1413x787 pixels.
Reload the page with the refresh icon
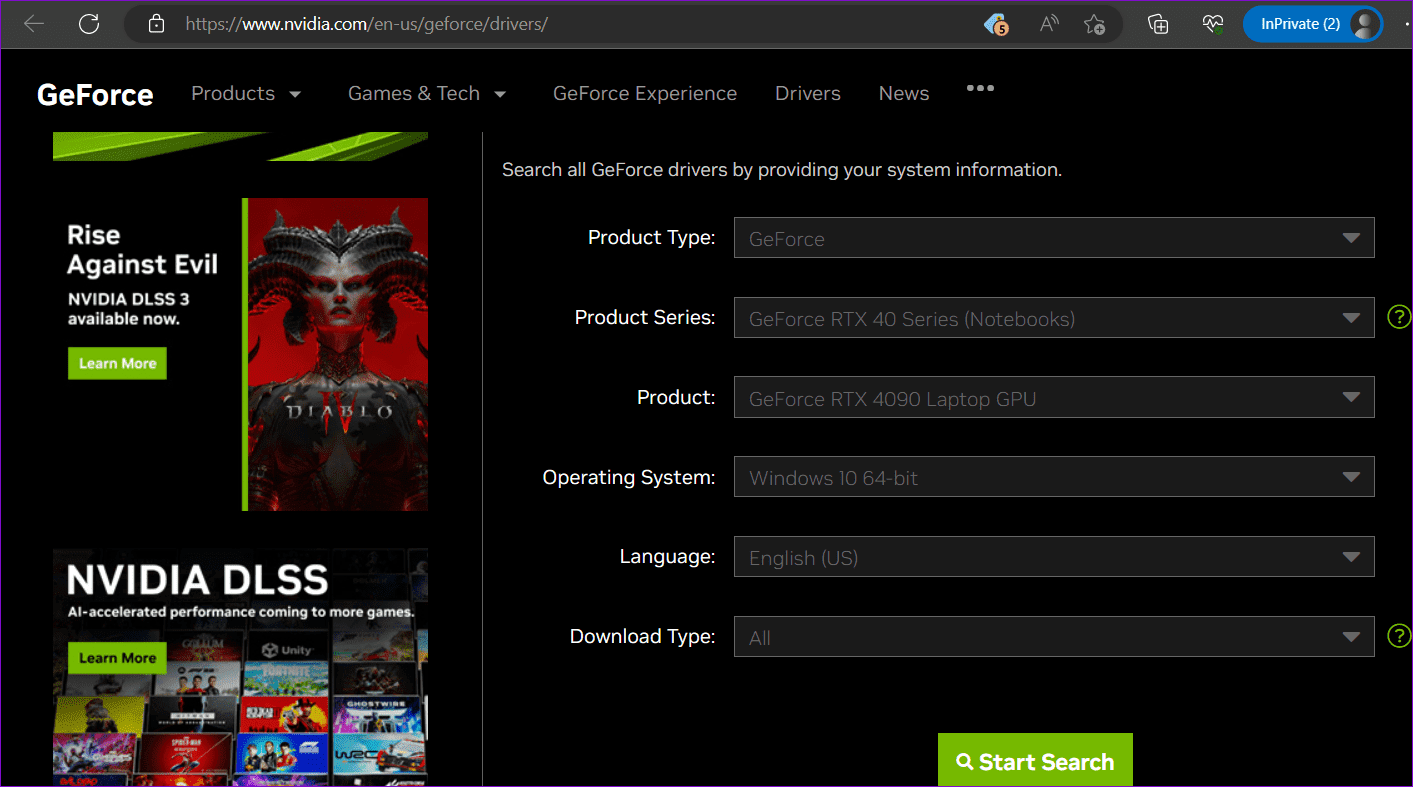click(89, 24)
